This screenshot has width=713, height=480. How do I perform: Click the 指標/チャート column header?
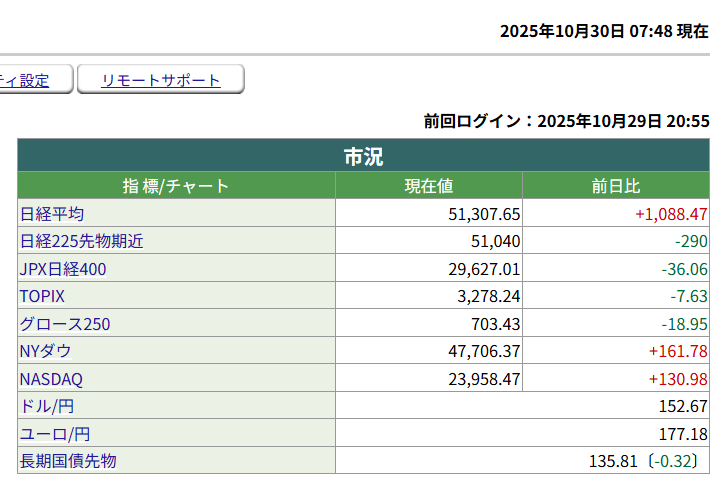click(176, 186)
